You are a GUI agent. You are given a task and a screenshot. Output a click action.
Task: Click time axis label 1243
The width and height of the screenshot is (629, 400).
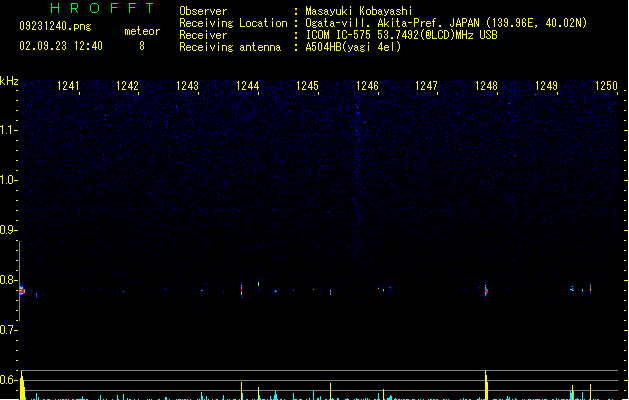pyautogui.click(x=187, y=86)
